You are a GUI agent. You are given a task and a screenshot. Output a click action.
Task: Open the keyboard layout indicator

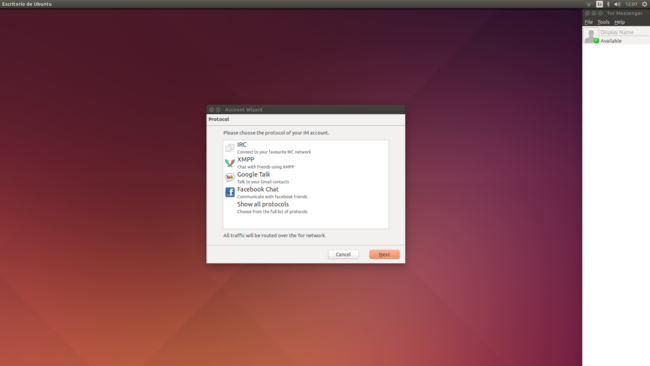tap(599, 4)
